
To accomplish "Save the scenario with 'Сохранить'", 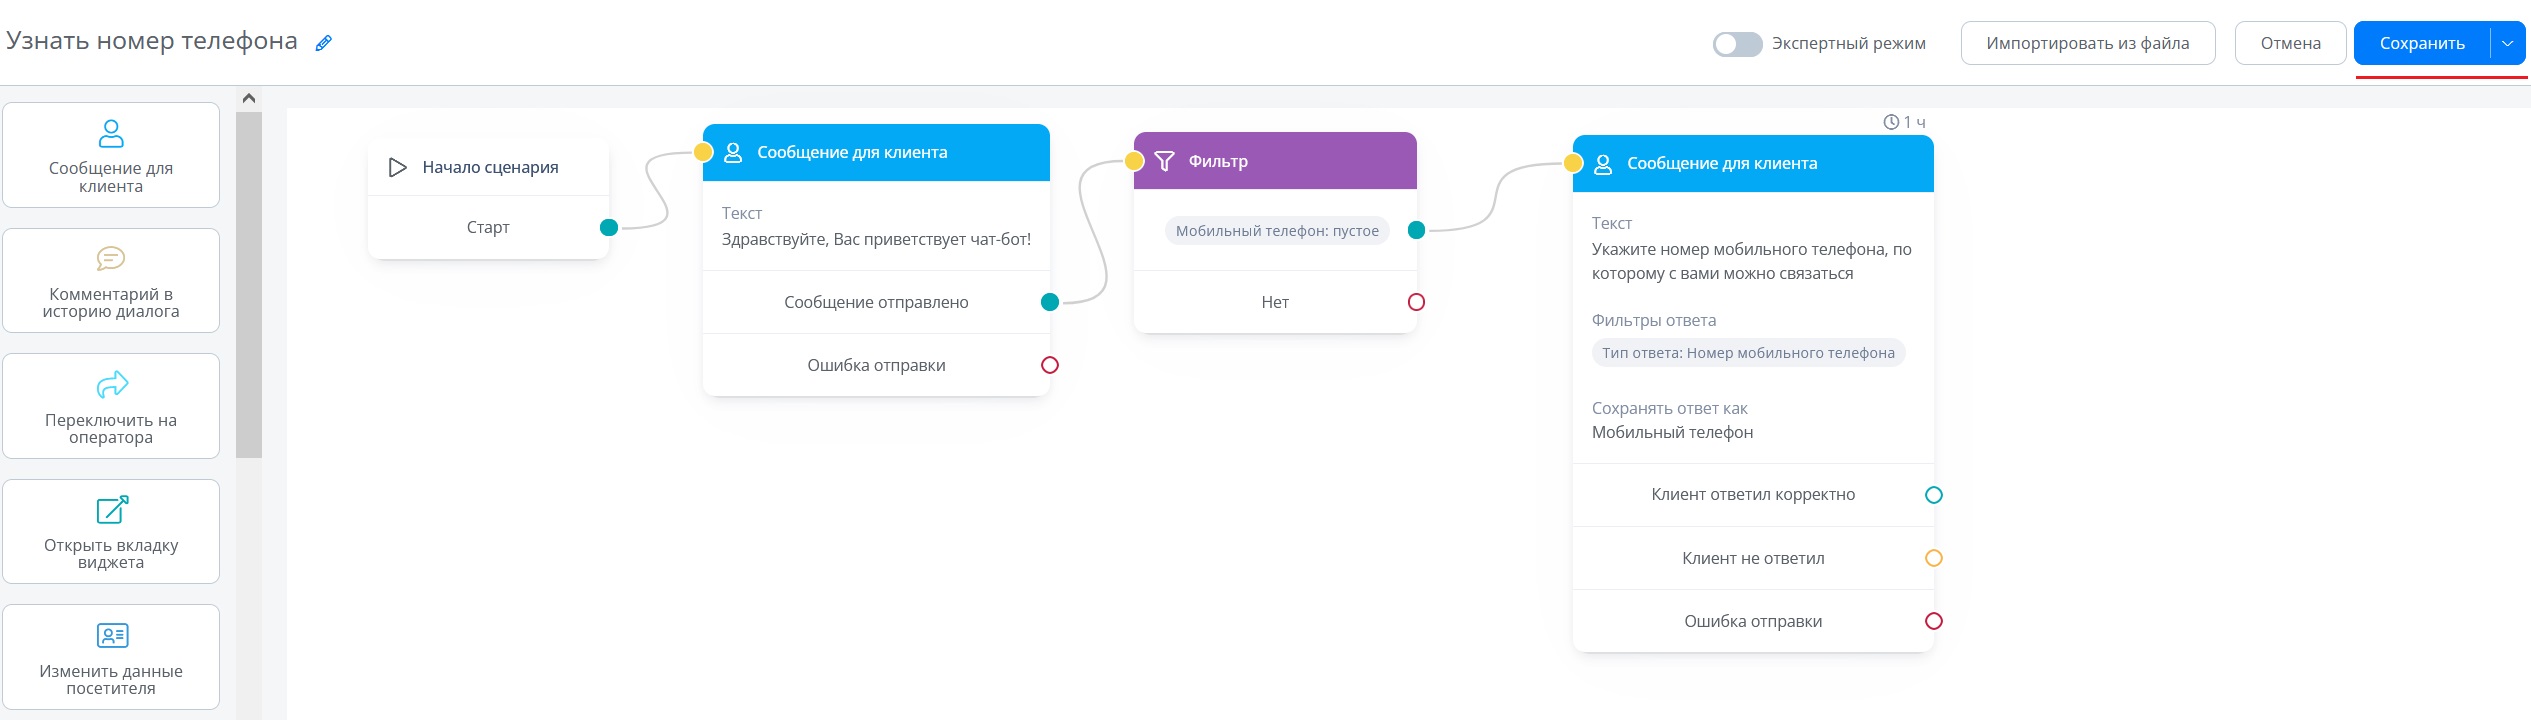I will (2422, 43).
